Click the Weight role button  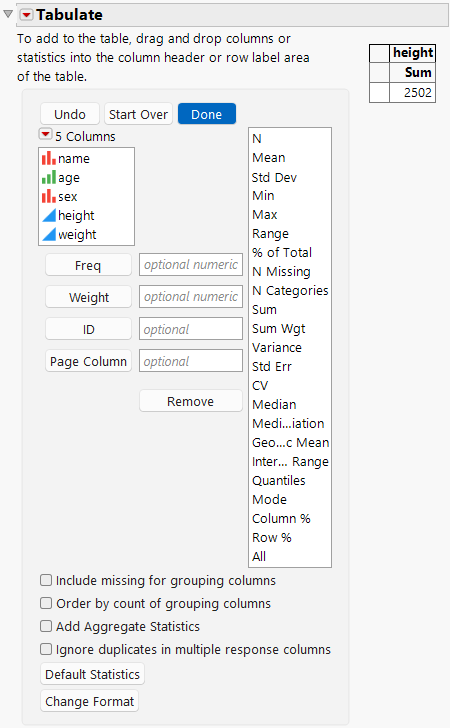88,298
